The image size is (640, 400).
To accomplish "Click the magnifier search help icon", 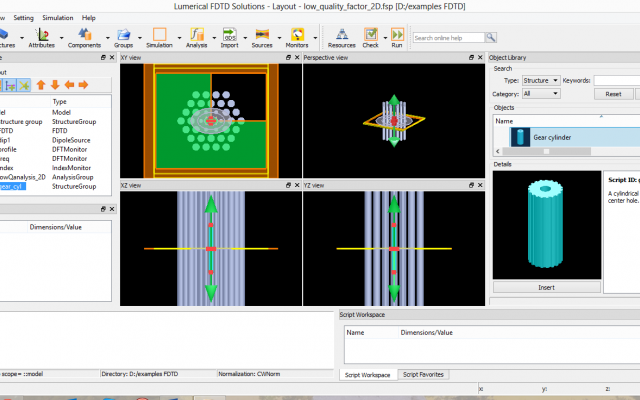I will 491,38.
